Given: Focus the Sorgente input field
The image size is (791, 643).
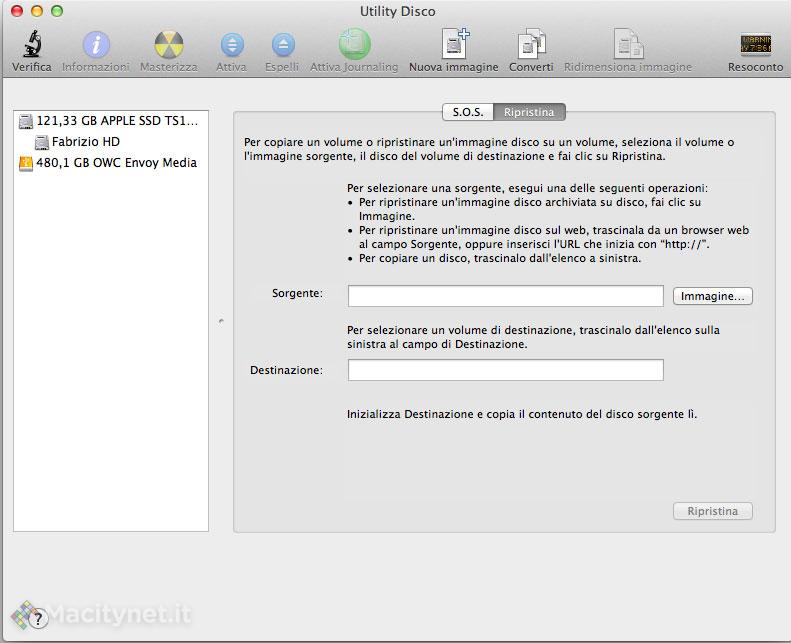Looking at the screenshot, I should click(x=505, y=296).
